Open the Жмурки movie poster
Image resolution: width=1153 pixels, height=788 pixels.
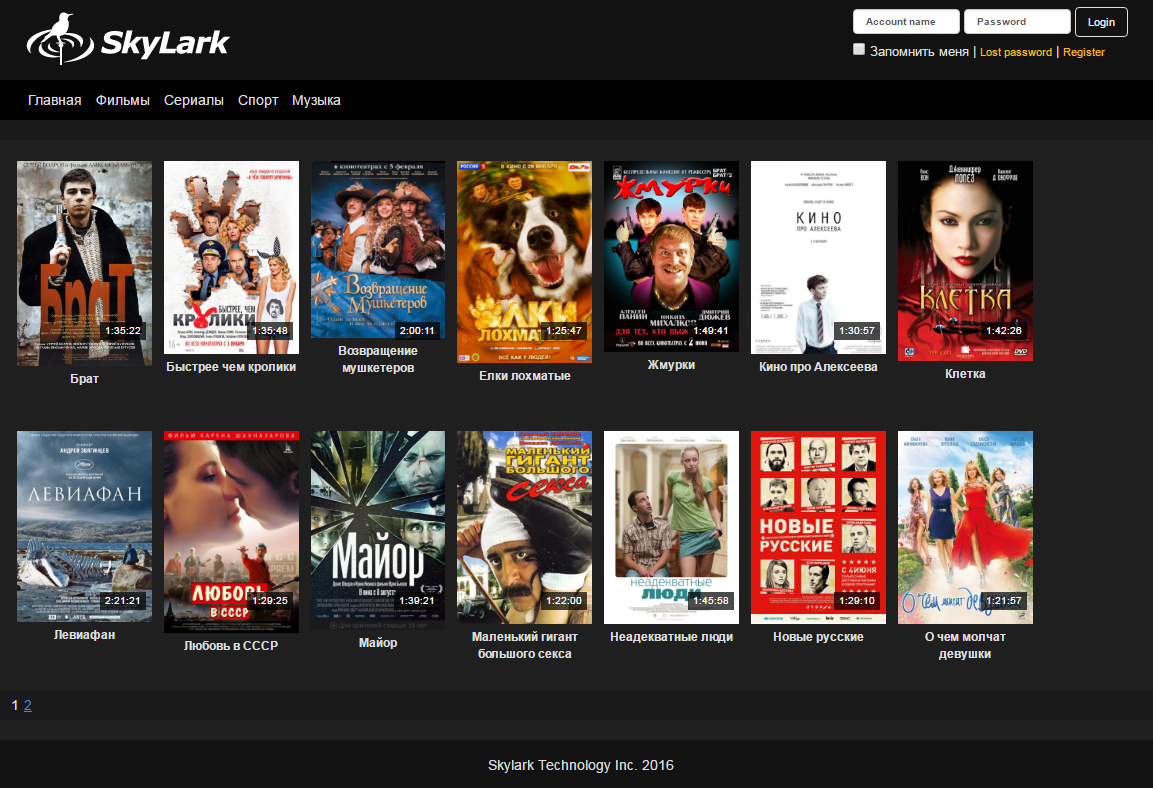click(671, 257)
